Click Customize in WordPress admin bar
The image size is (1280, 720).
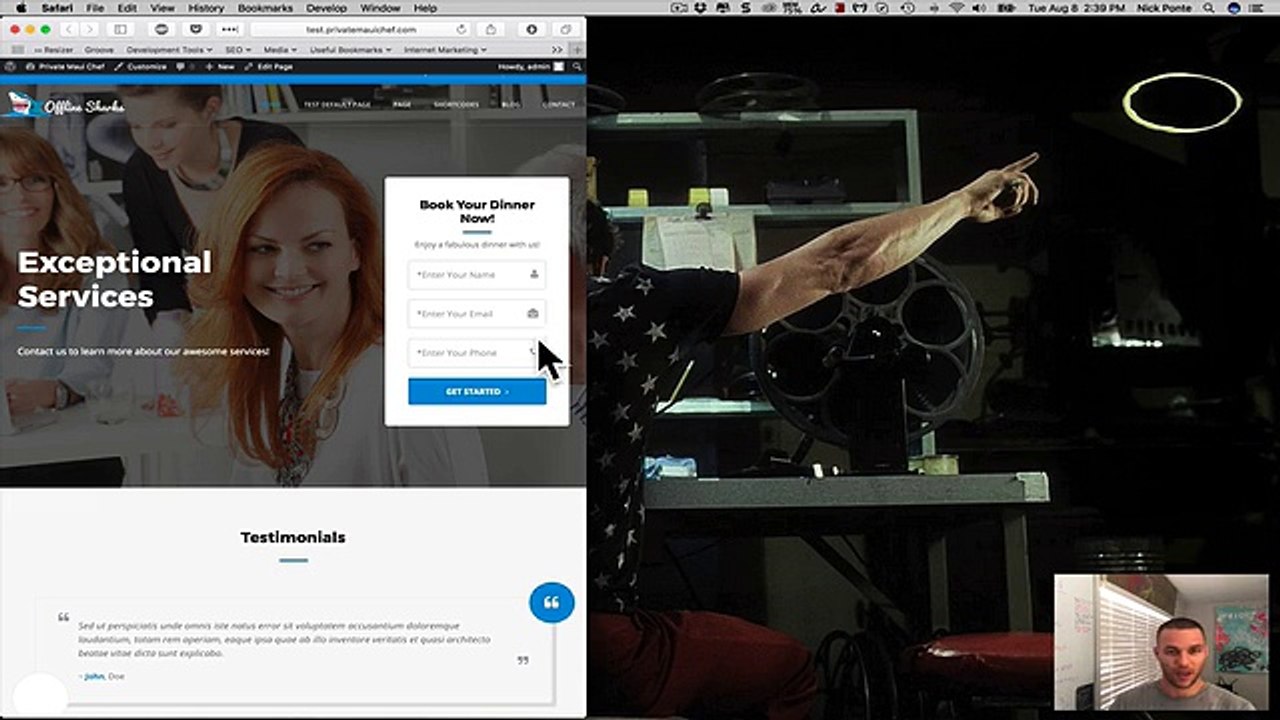click(x=140, y=66)
